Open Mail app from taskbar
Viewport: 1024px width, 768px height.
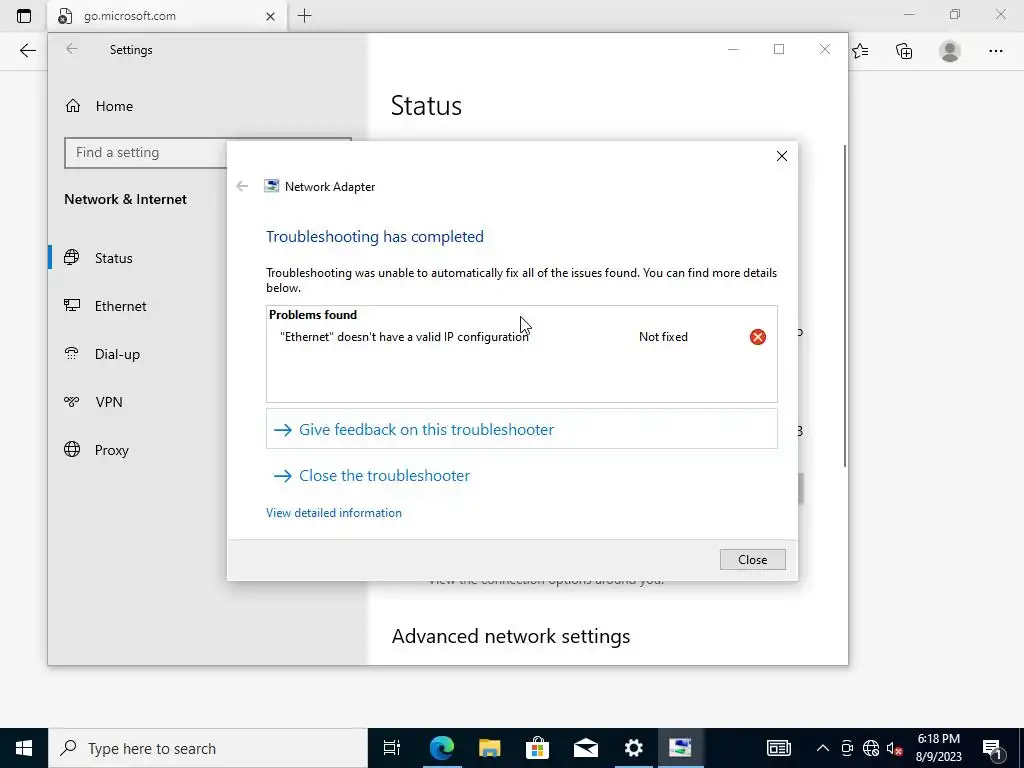pos(586,748)
